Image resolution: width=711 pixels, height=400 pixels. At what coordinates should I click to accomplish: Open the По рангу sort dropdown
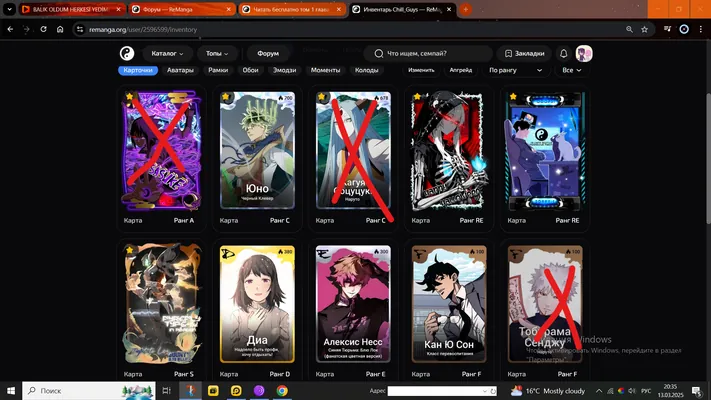pyautogui.click(x=516, y=70)
